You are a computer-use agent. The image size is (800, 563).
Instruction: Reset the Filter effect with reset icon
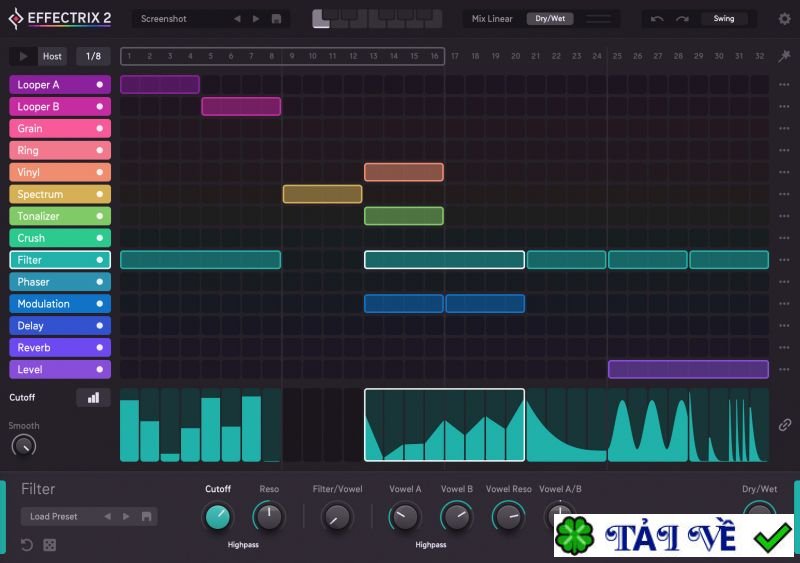point(27,545)
